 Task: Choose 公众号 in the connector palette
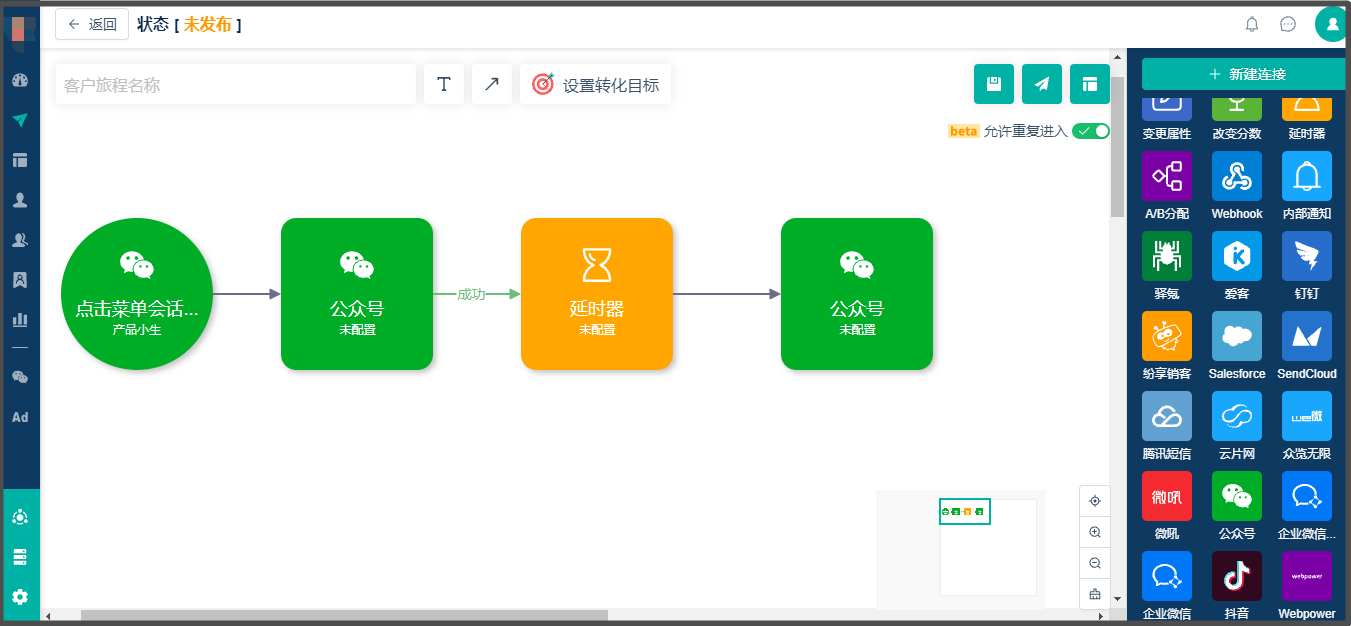pyautogui.click(x=1237, y=506)
